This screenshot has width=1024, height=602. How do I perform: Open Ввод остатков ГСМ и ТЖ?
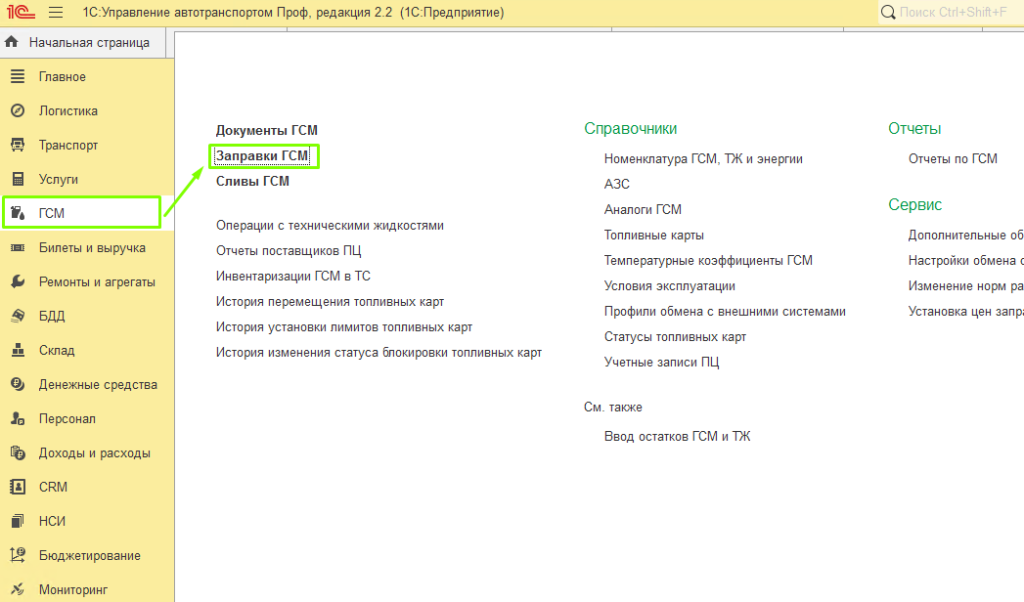(677, 436)
